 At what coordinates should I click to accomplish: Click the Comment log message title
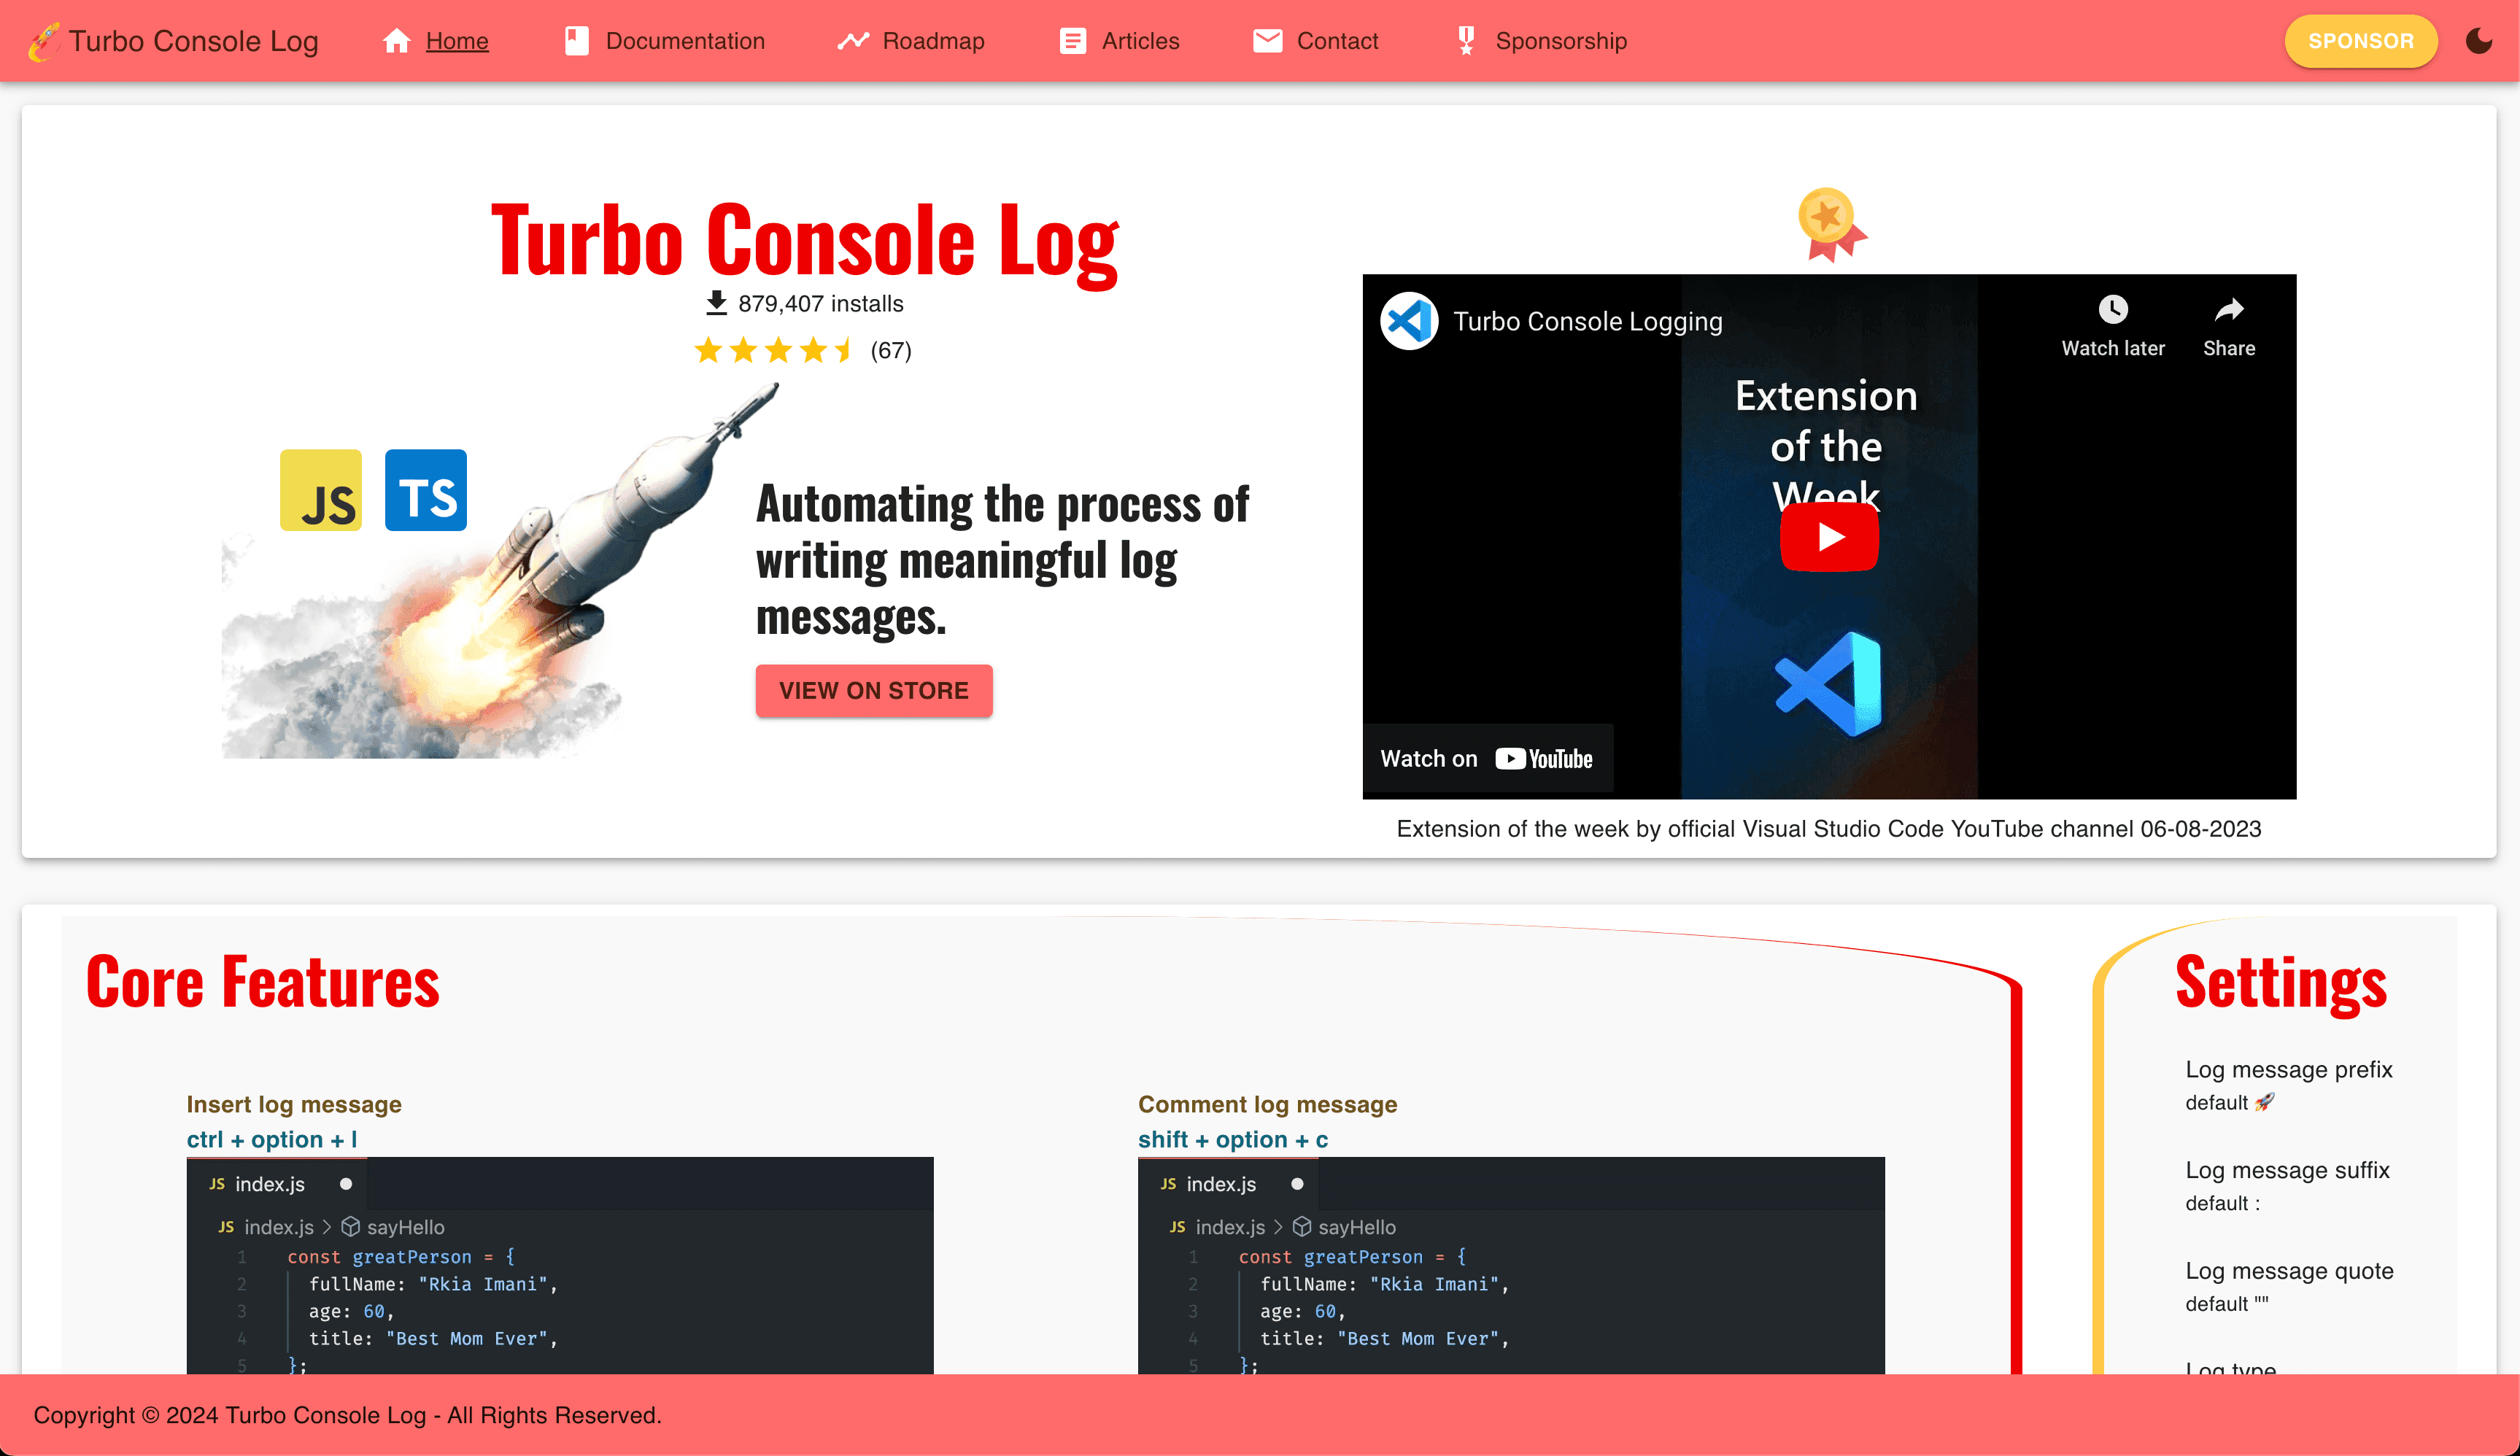[x=1267, y=1104]
